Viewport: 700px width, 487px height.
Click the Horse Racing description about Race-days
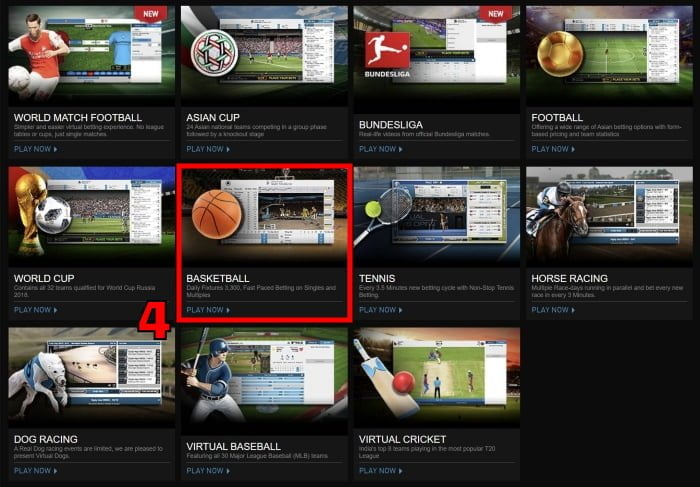[607, 291]
